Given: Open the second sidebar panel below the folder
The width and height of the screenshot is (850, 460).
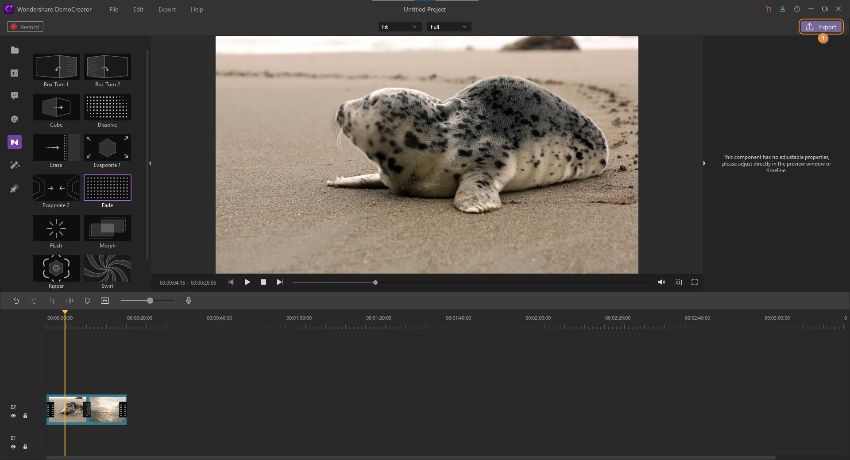Looking at the screenshot, I should (15, 73).
